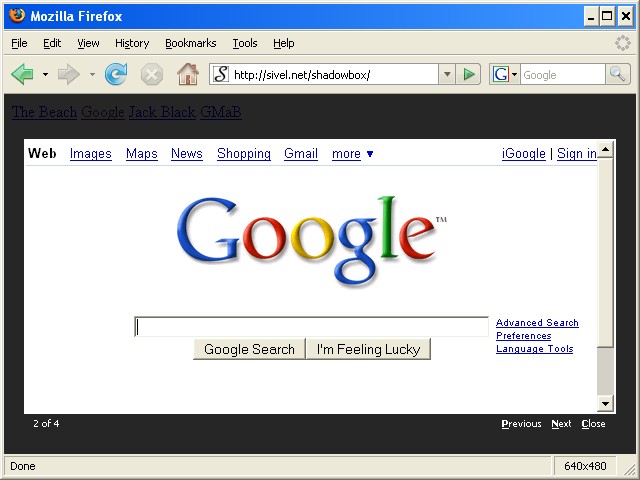Click the Stop loading icon
Image resolution: width=640 pixels, height=480 pixels.
pos(152,75)
